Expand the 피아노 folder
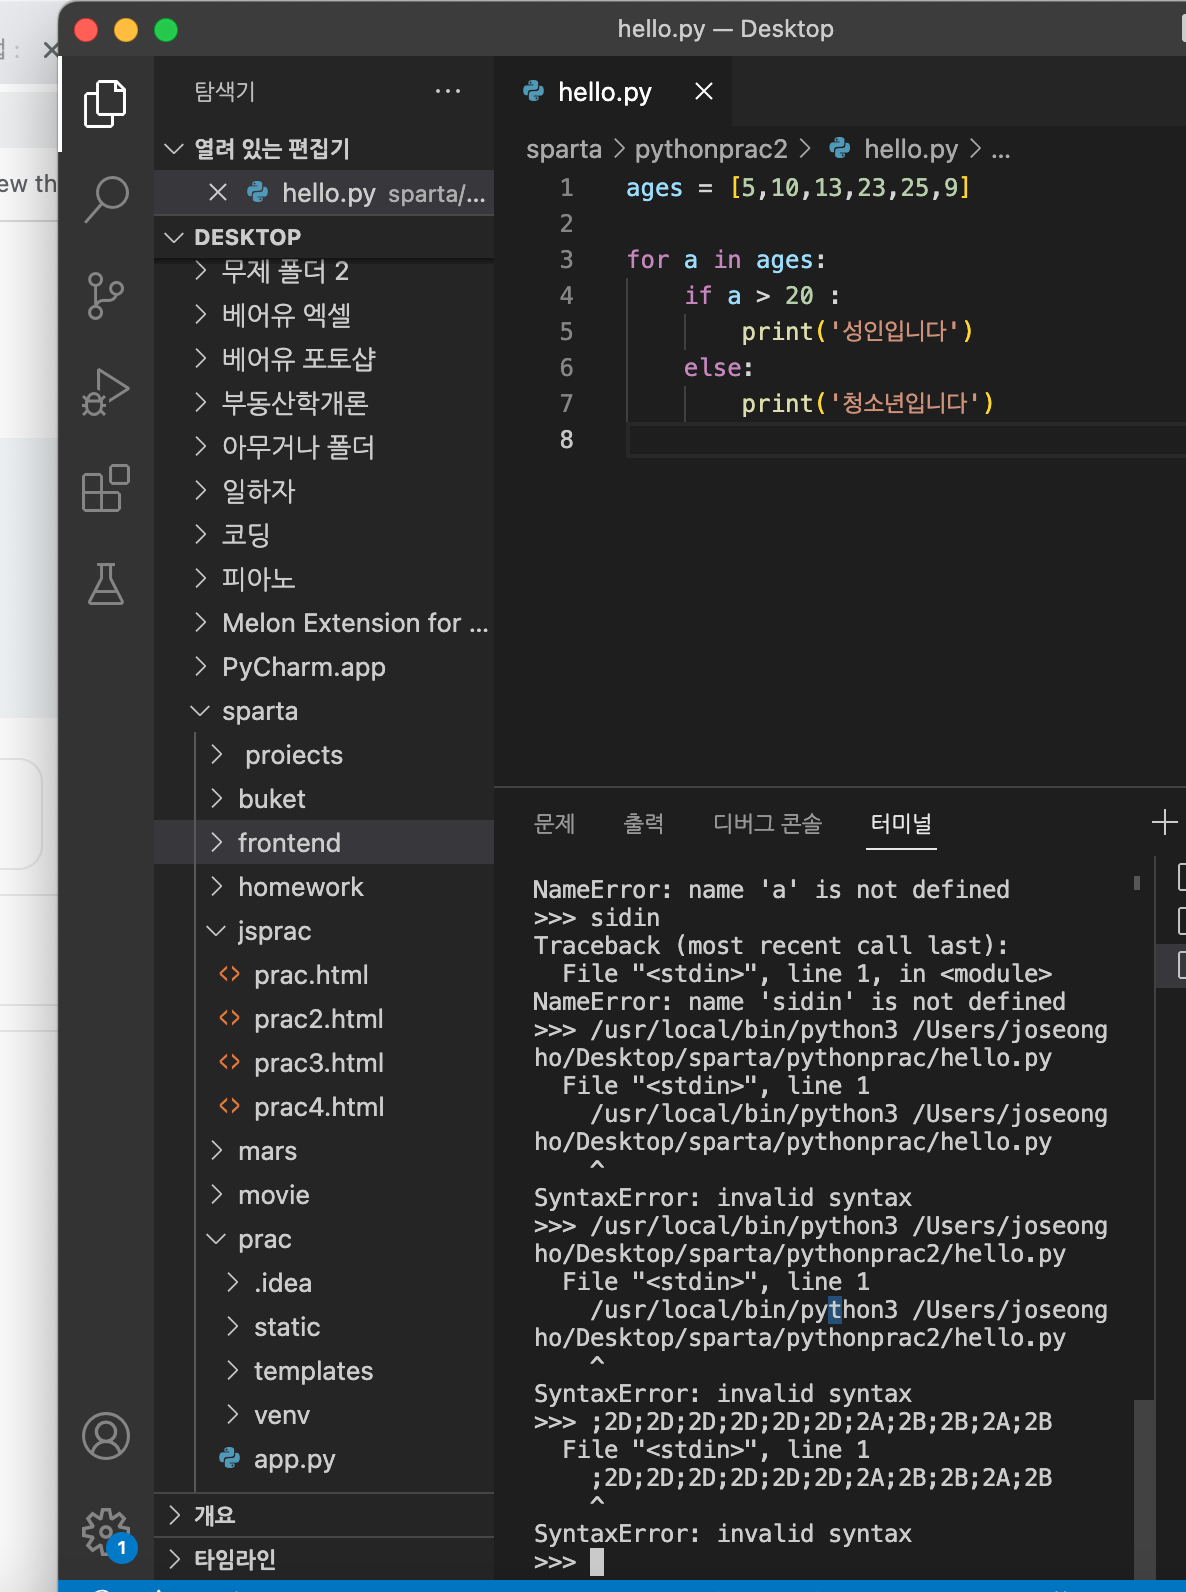 click(324, 579)
